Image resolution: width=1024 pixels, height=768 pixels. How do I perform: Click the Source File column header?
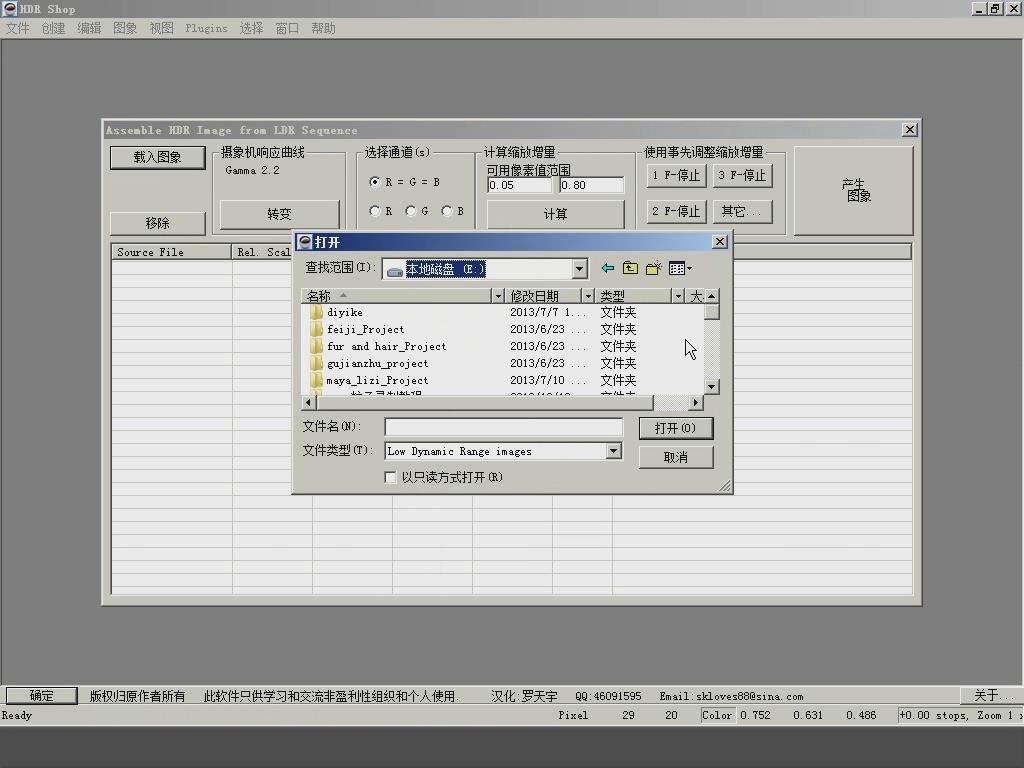tap(171, 252)
